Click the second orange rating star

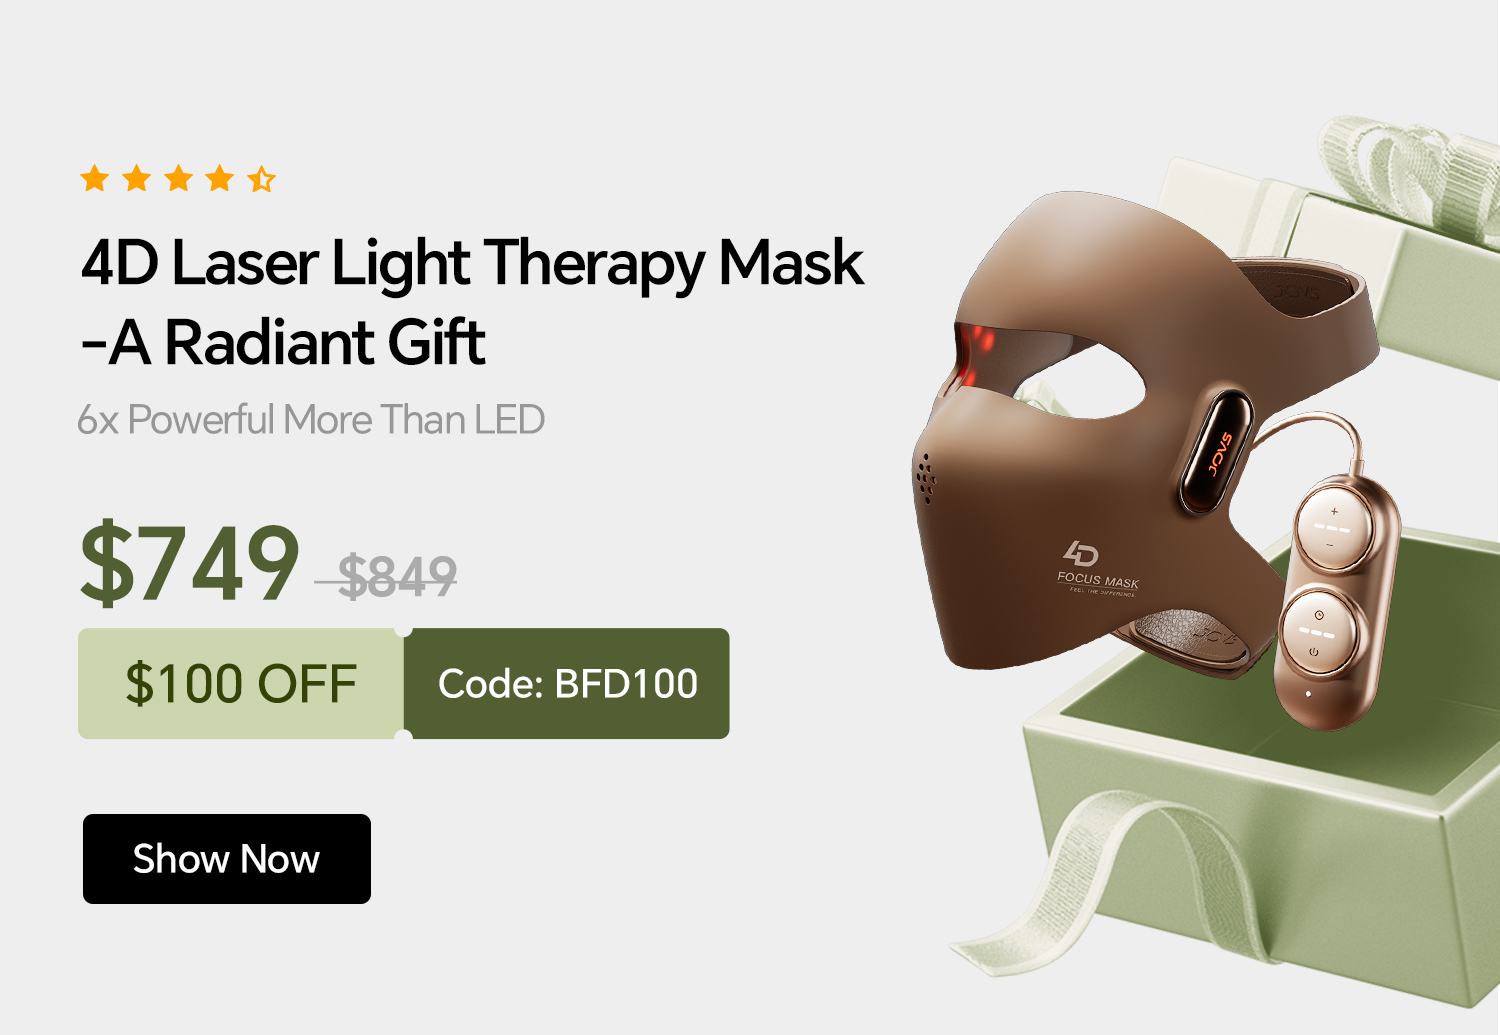pos(137,179)
